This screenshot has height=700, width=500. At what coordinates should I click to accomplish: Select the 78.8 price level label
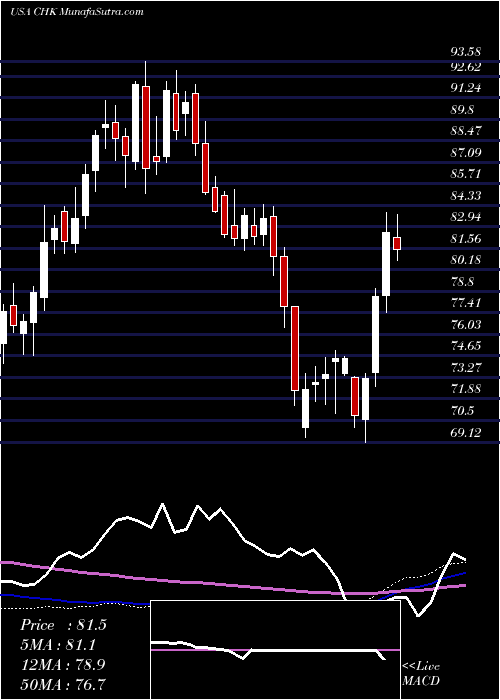(462, 282)
